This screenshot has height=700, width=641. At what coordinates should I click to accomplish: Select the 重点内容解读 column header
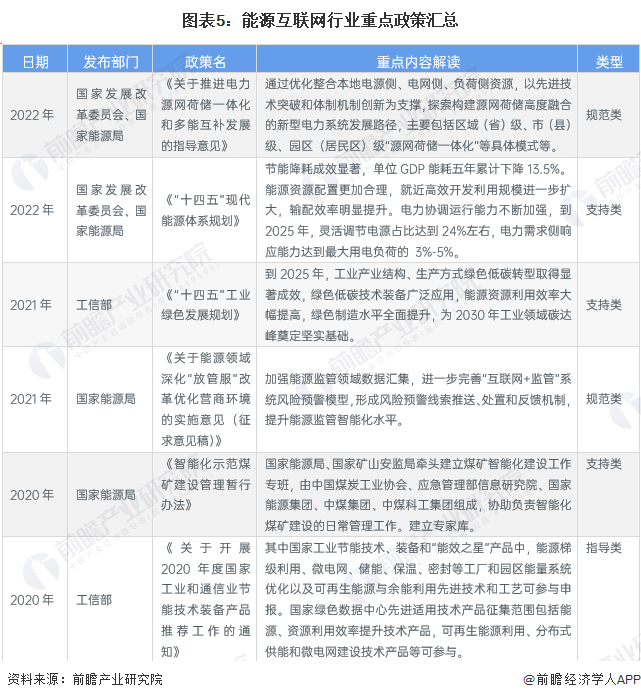tap(418, 61)
